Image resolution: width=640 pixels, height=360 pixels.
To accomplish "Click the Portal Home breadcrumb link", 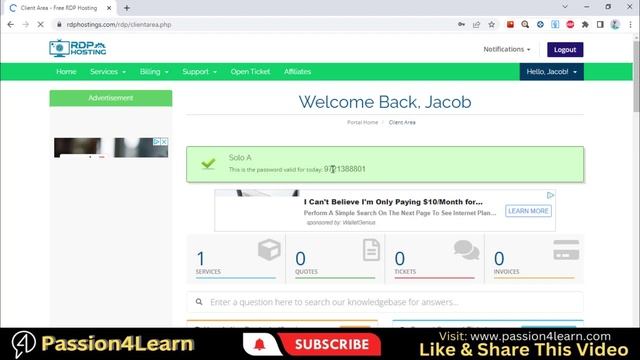I will [362, 122].
